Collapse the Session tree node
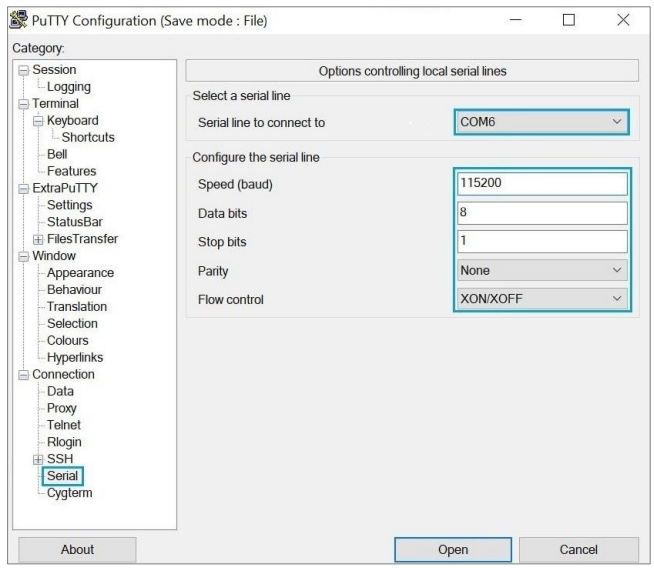This screenshot has height=568, width=654. 24,70
